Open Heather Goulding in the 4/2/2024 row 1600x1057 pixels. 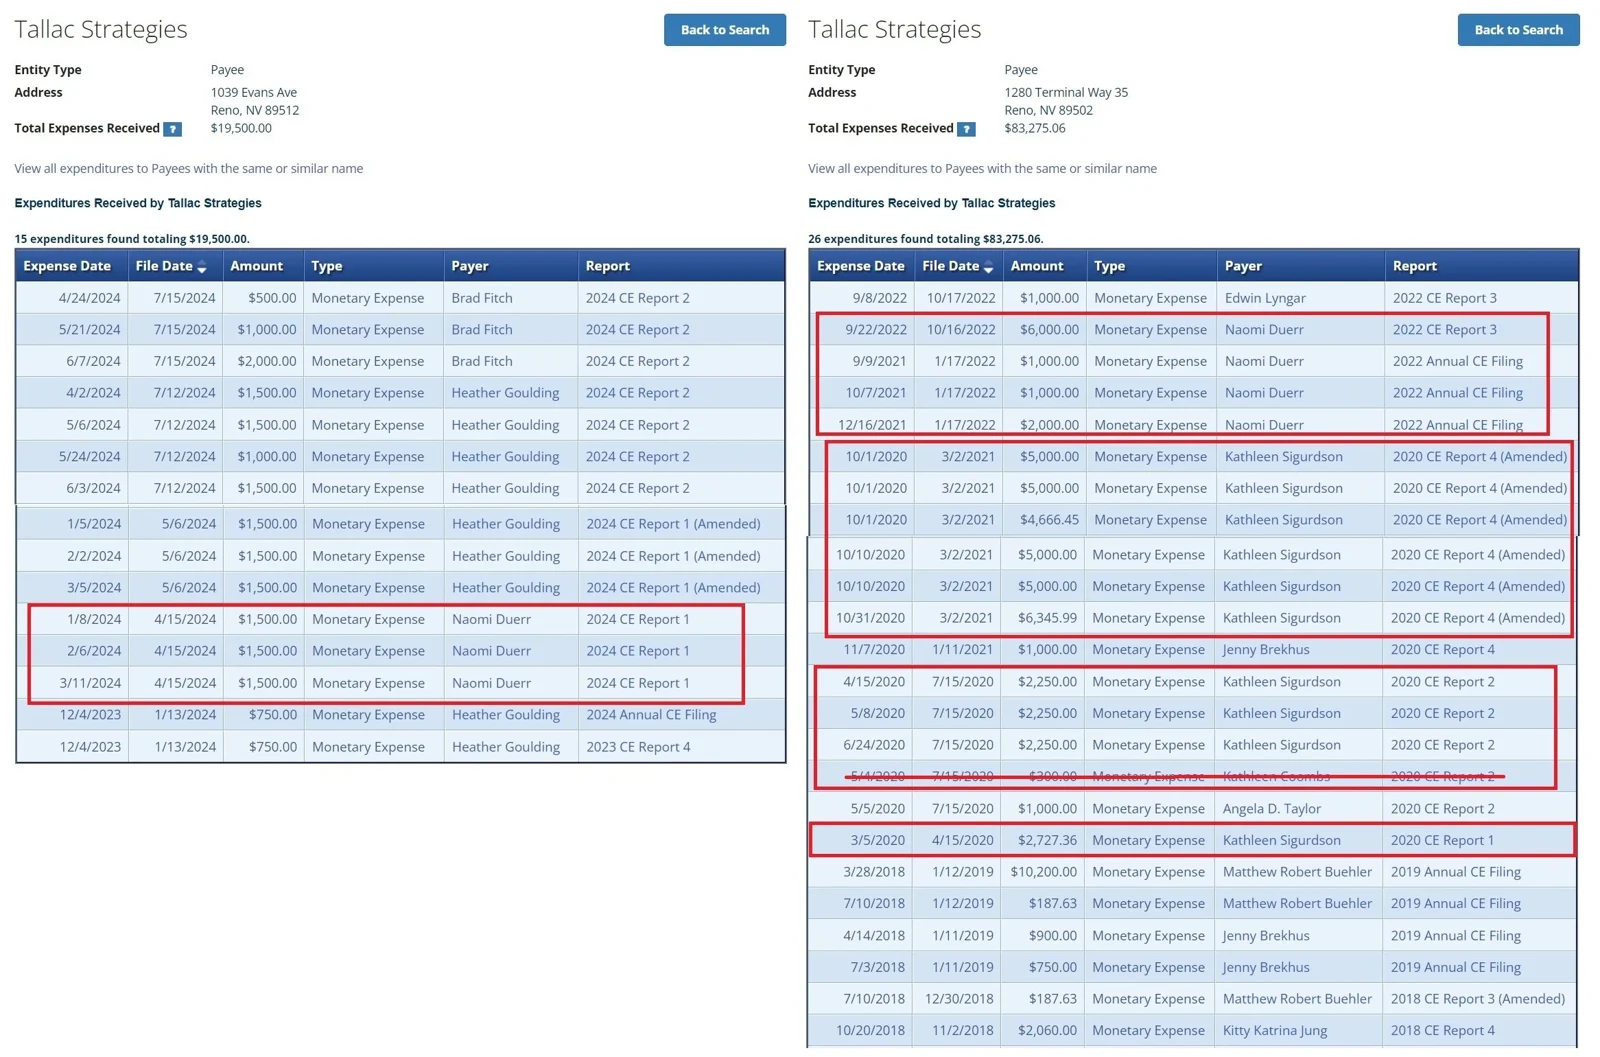(x=505, y=393)
